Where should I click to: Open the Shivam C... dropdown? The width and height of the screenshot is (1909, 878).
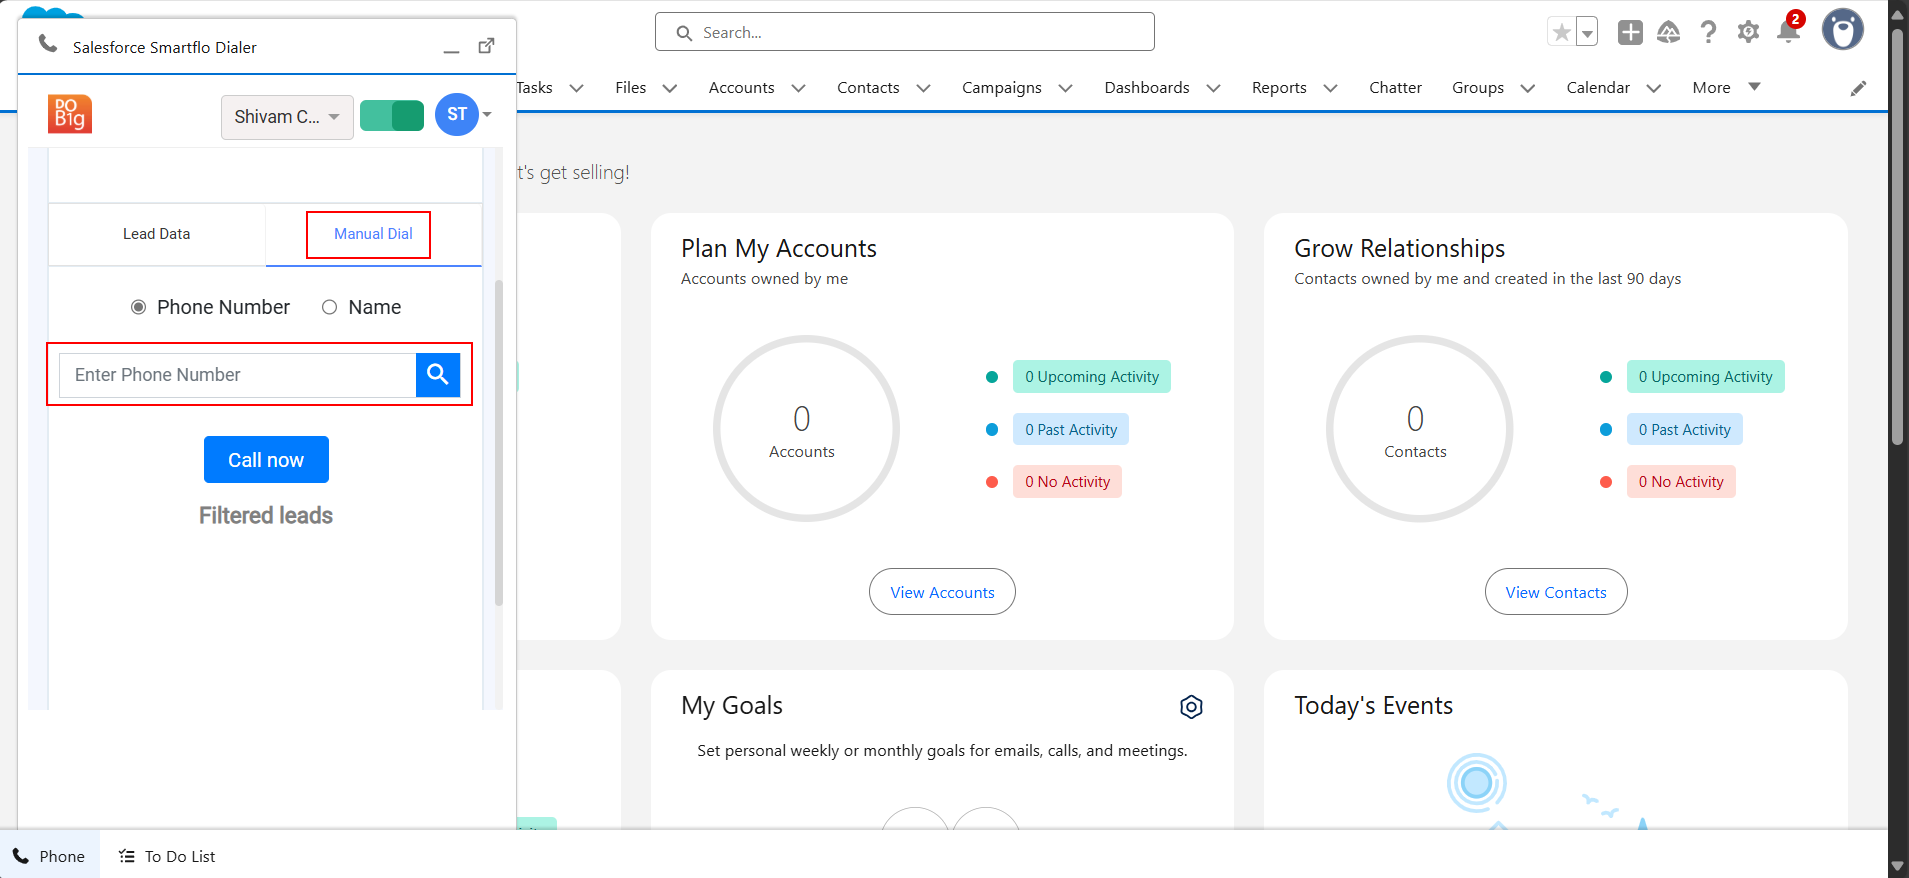pyautogui.click(x=287, y=117)
